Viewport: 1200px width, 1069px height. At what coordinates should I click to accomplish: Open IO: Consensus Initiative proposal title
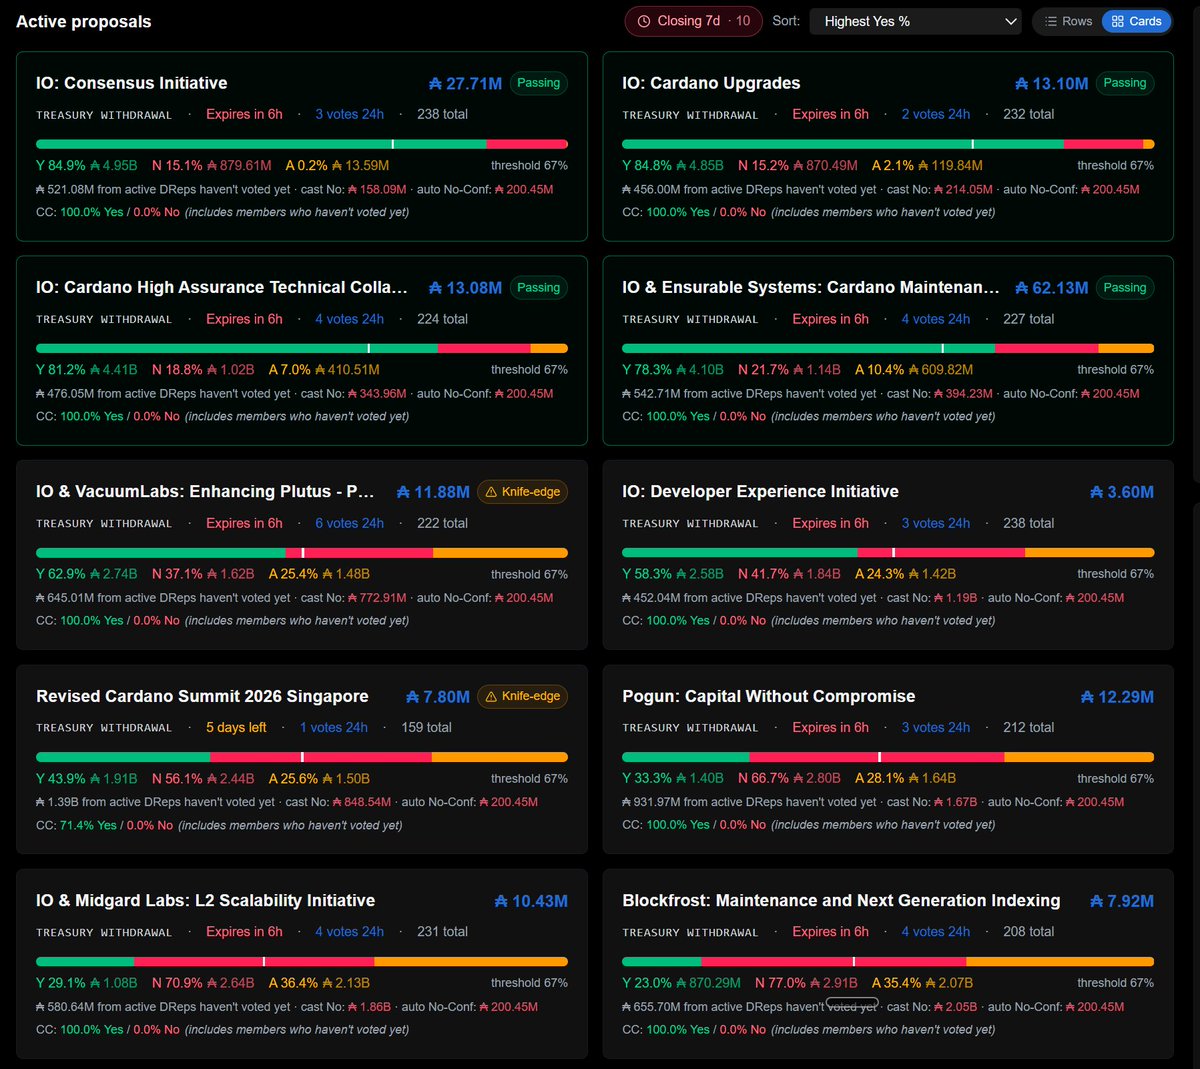point(132,83)
